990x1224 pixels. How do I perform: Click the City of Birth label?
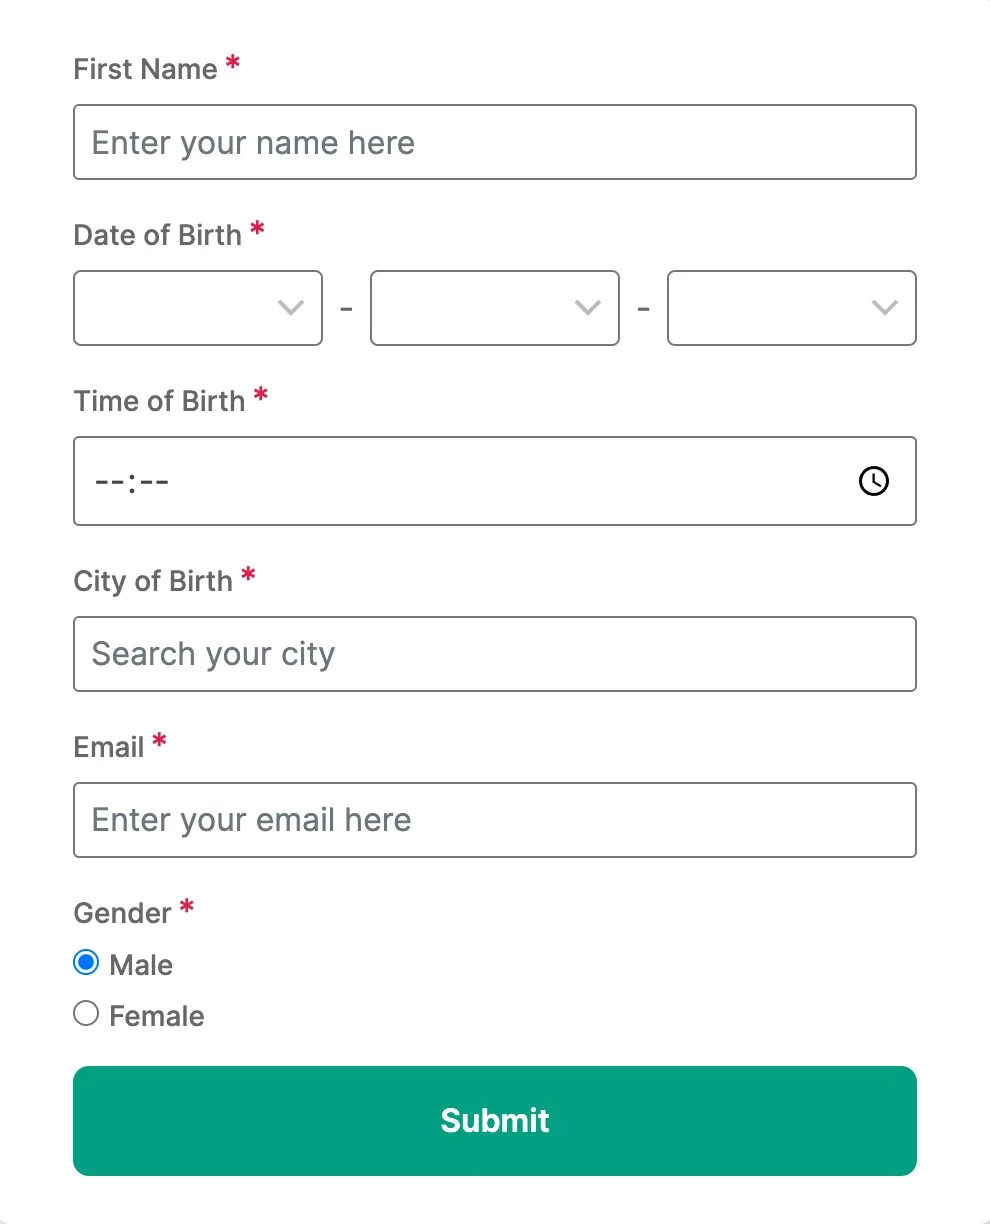click(153, 581)
